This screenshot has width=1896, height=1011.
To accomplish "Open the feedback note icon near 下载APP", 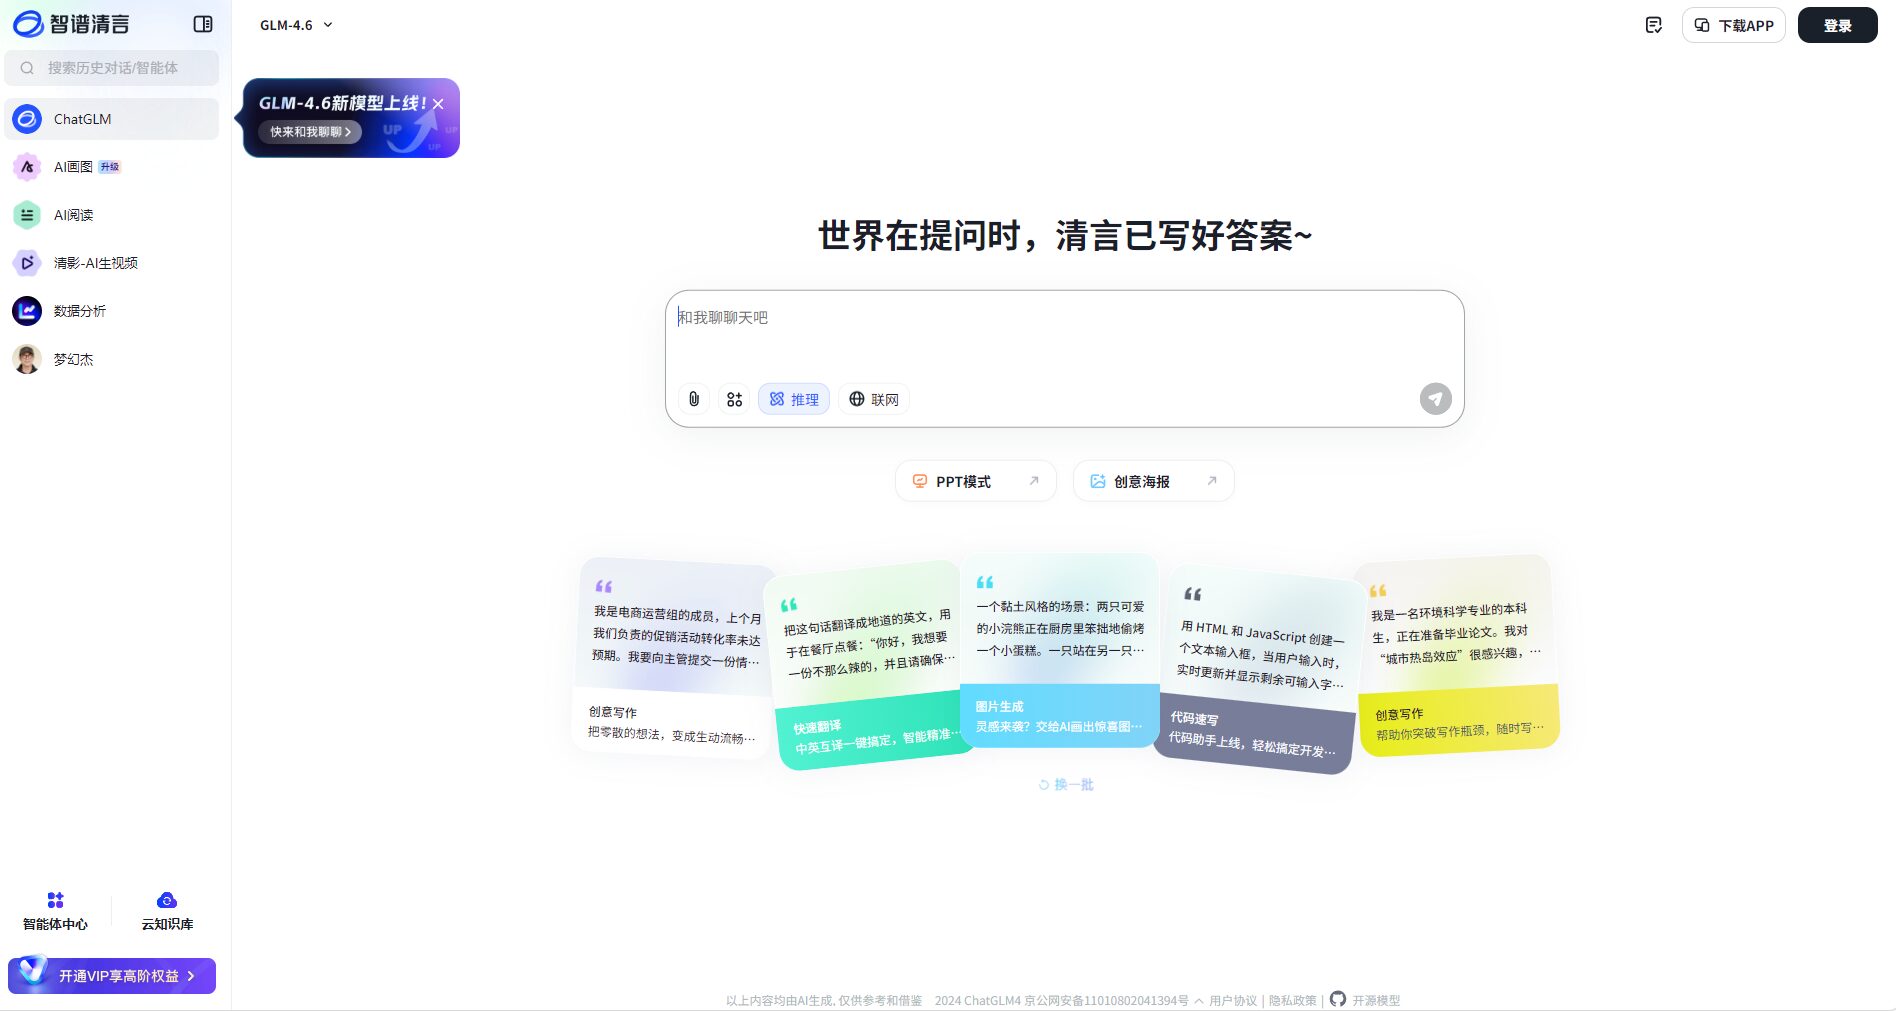I will [x=1654, y=25].
